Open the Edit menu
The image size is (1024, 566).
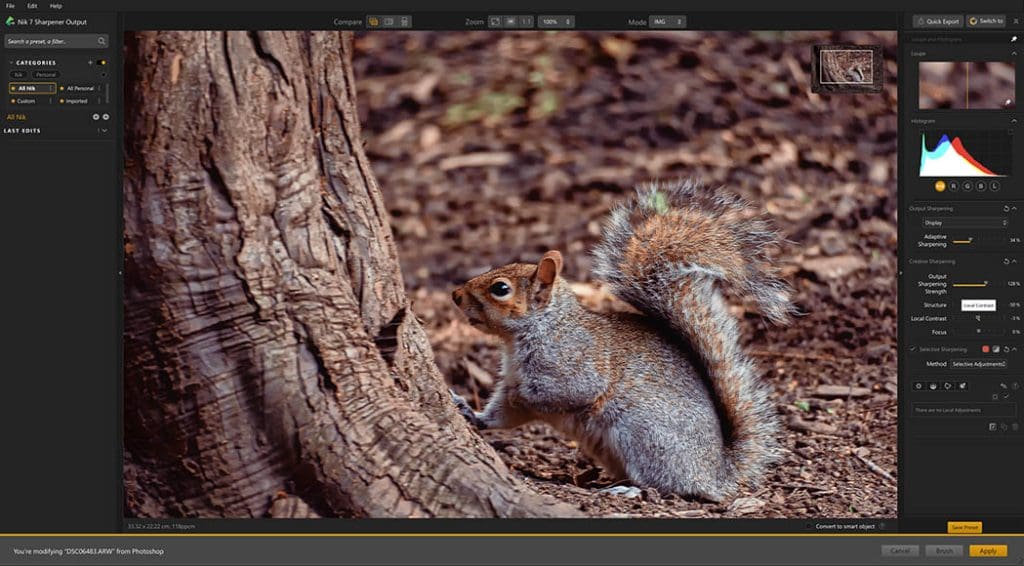click(32, 6)
